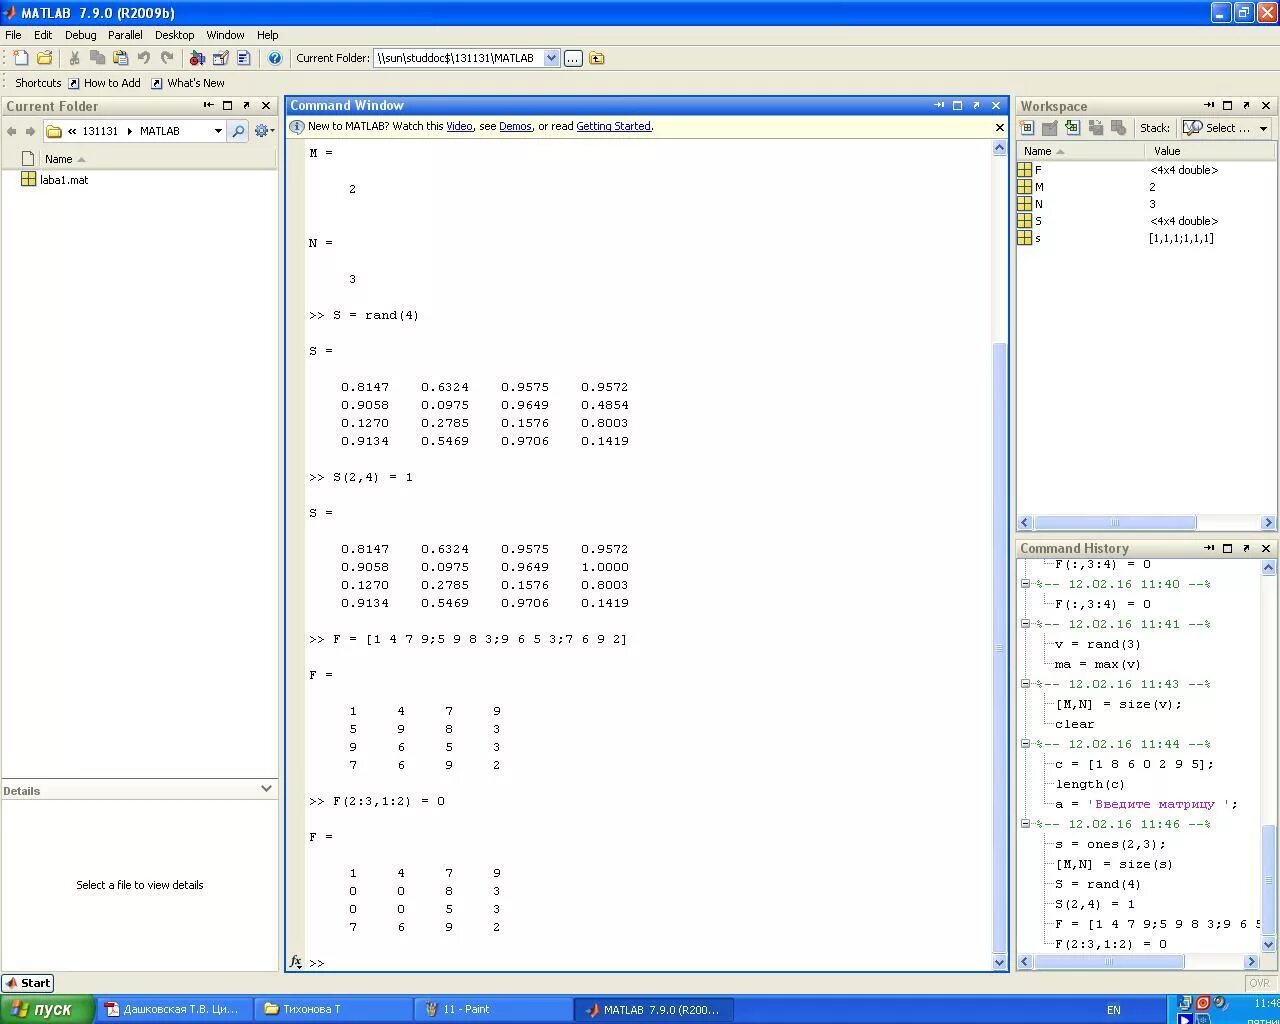Undock the Workspace panel
The width and height of the screenshot is (1280, 1024).
pos(1246,105)
